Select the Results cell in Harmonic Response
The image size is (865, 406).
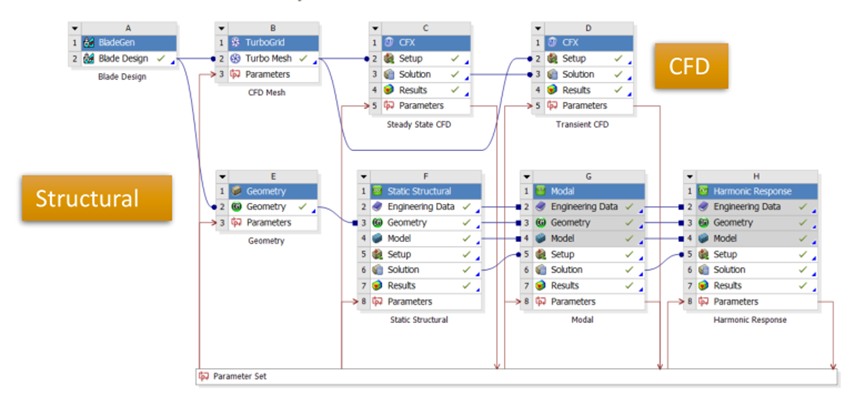pos(756,286)
